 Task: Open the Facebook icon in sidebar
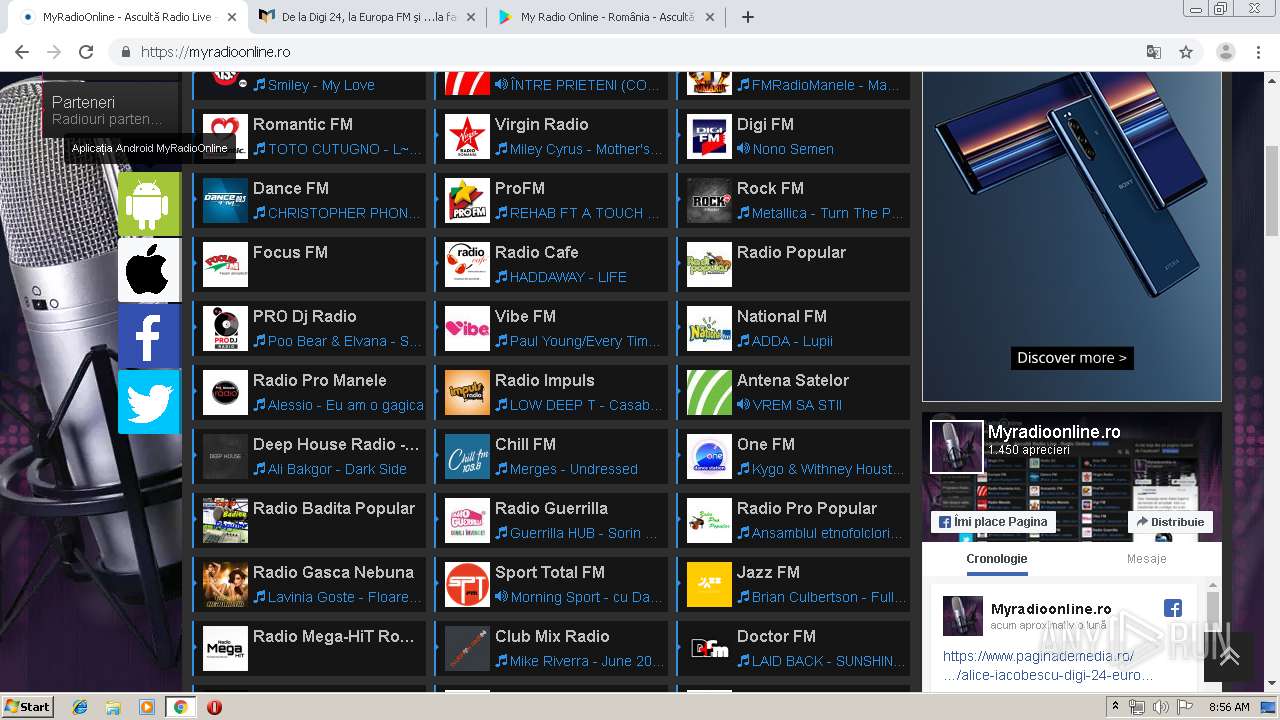149,336
